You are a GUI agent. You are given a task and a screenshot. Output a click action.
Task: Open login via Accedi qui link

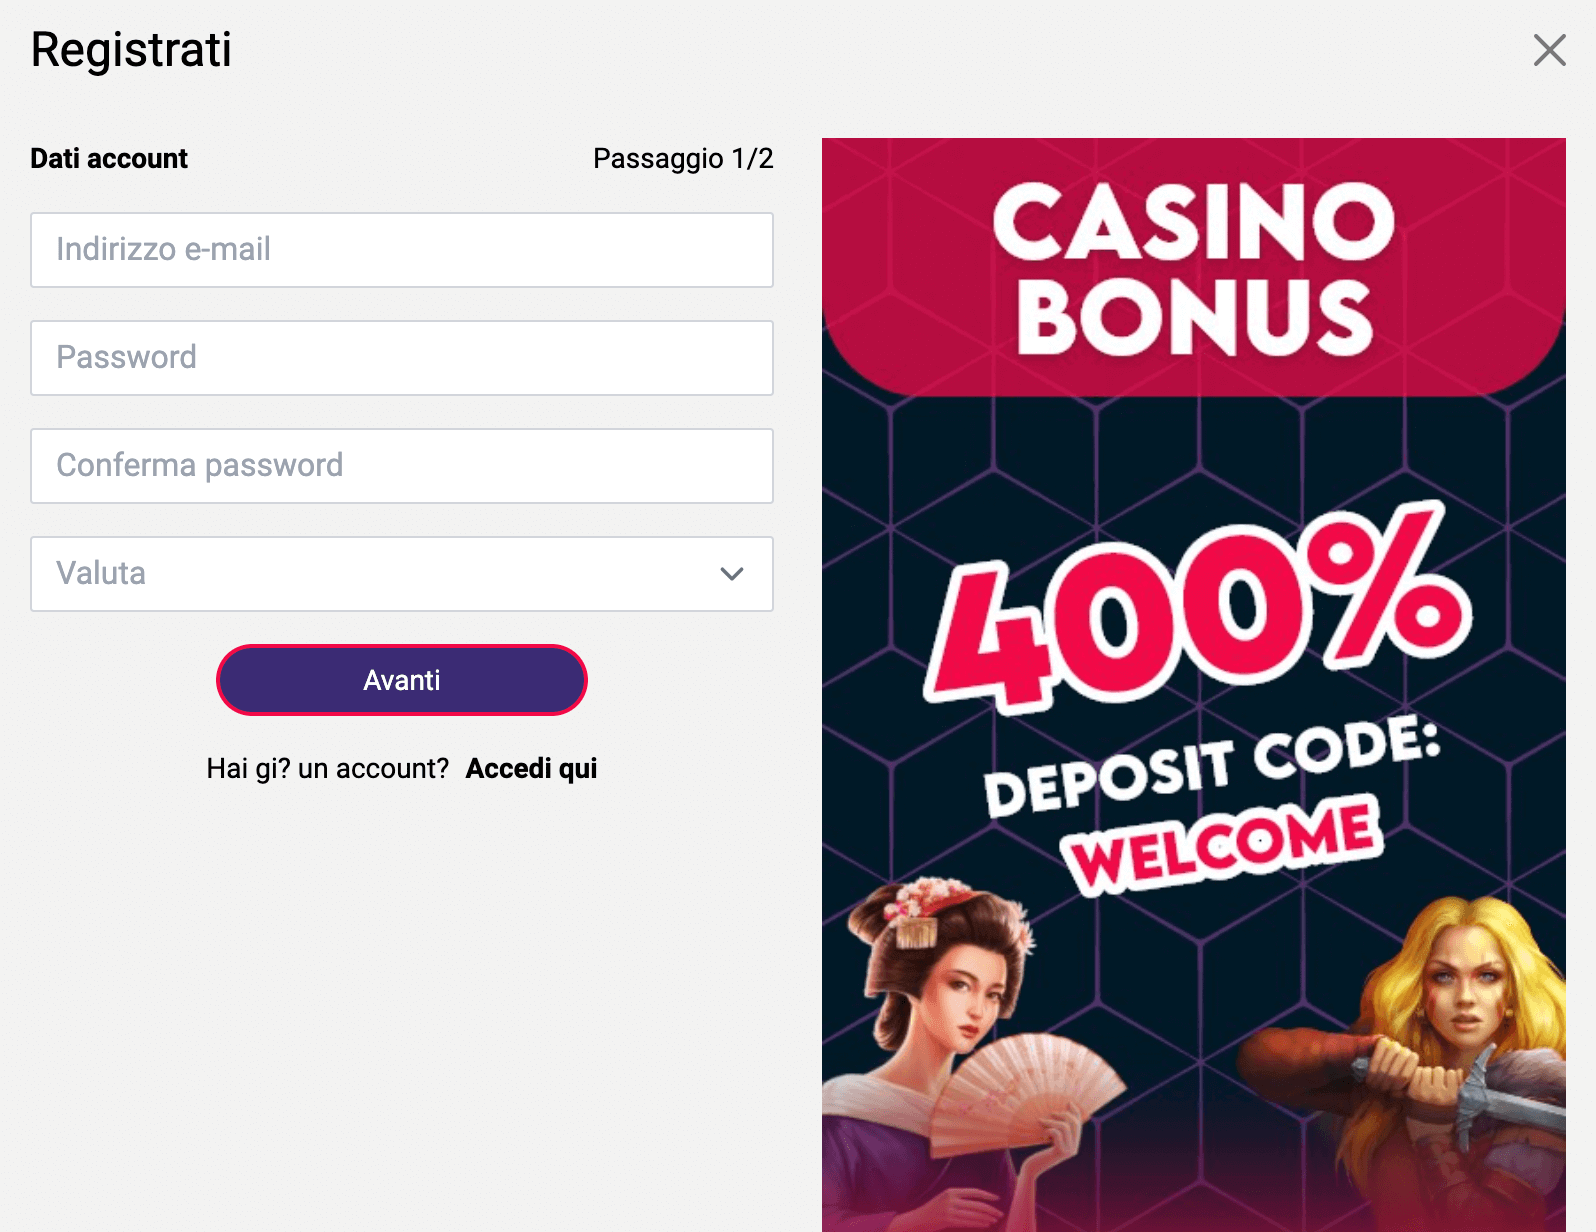531,768
